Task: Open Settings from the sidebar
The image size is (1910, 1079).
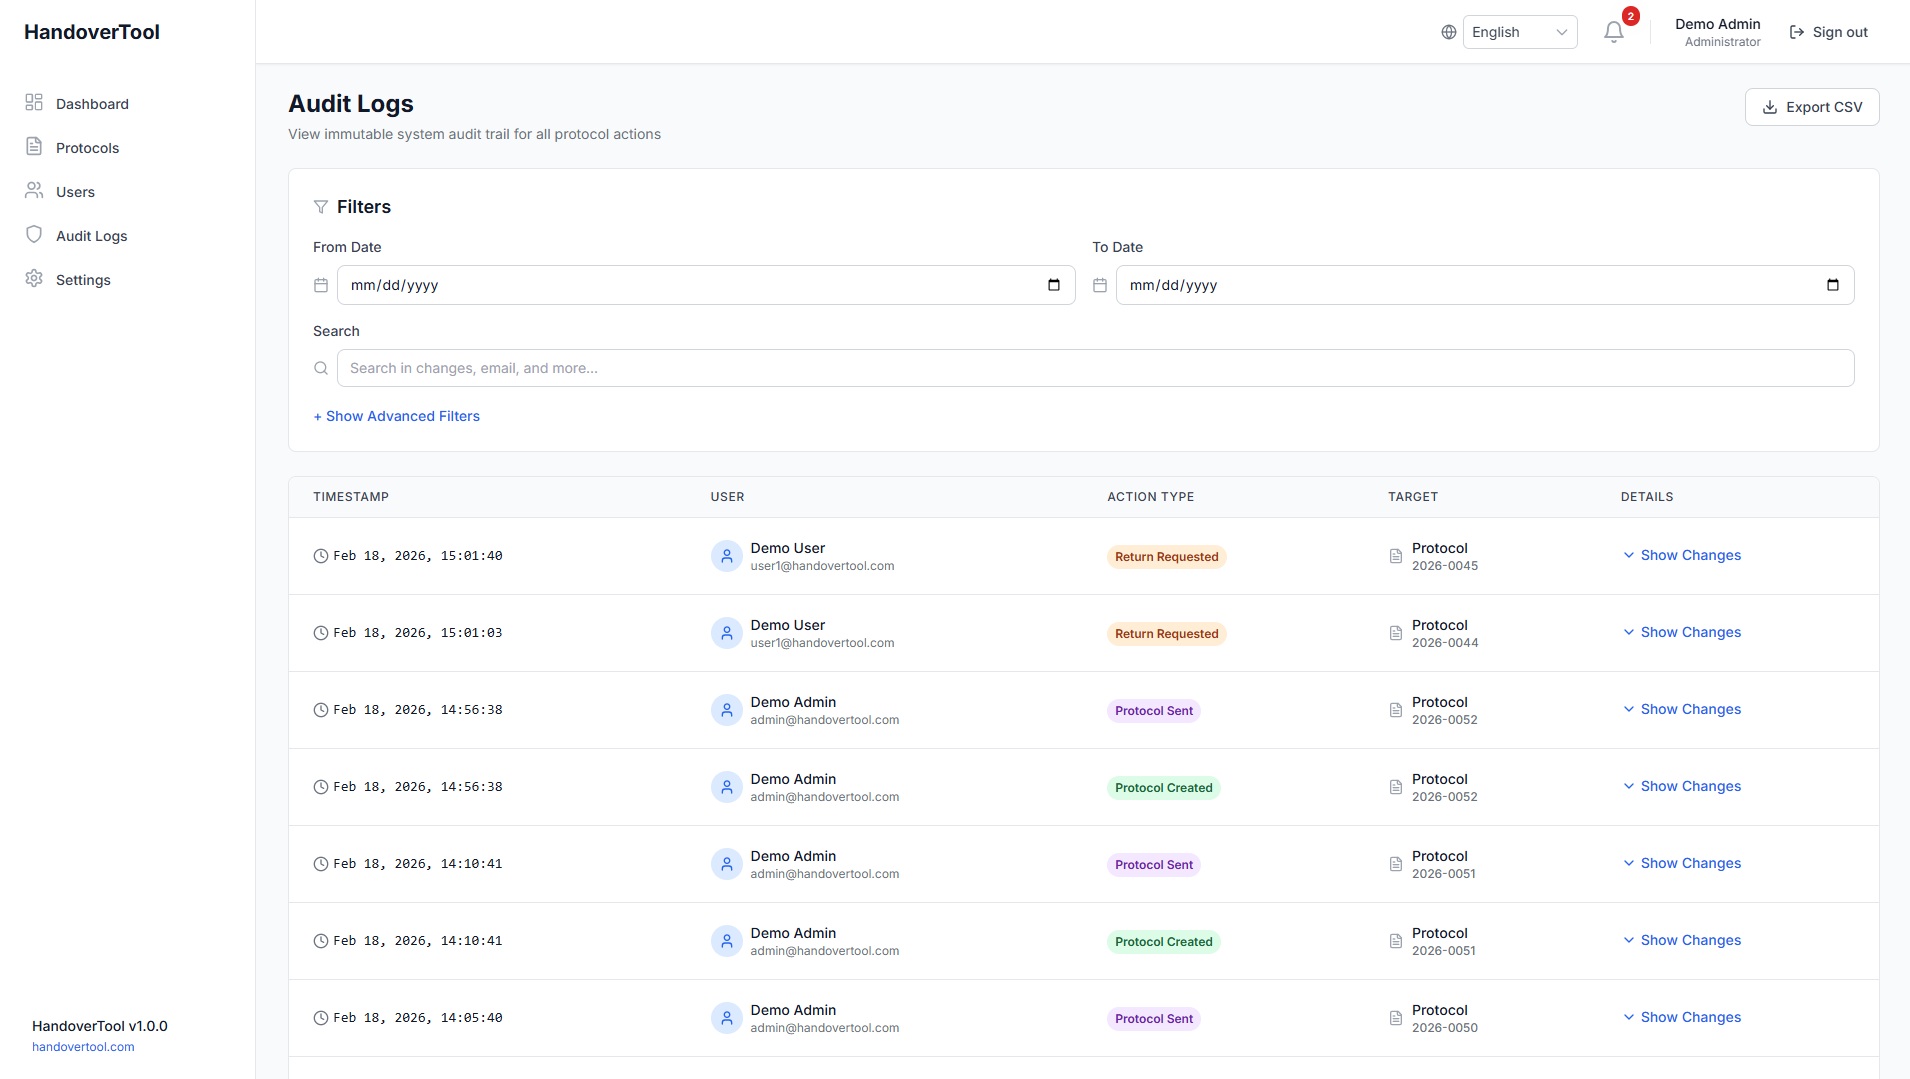Action: point(83,280)
